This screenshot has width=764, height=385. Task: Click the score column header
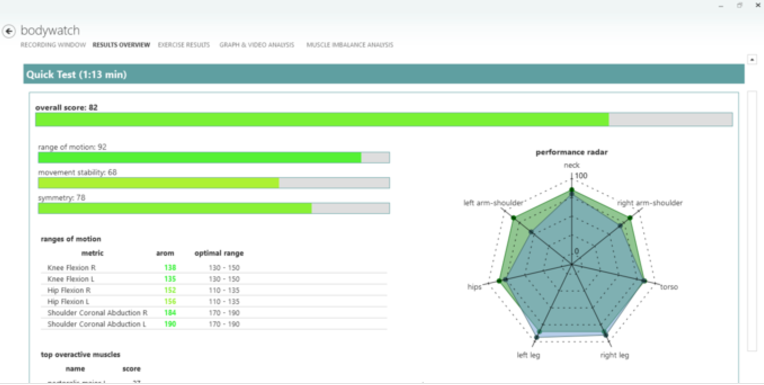click(x=132, y=368)
